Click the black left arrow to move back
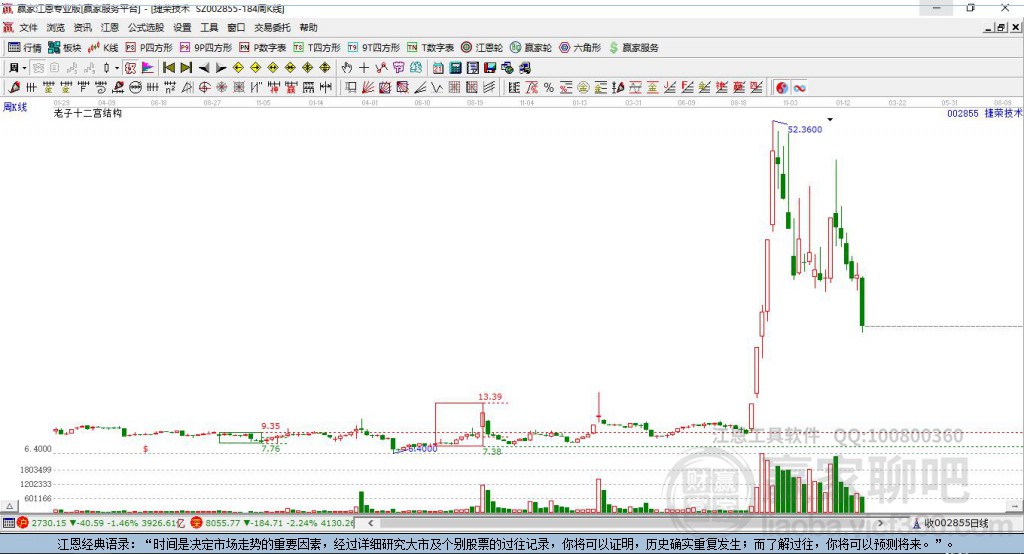 (x=204, y=68)
